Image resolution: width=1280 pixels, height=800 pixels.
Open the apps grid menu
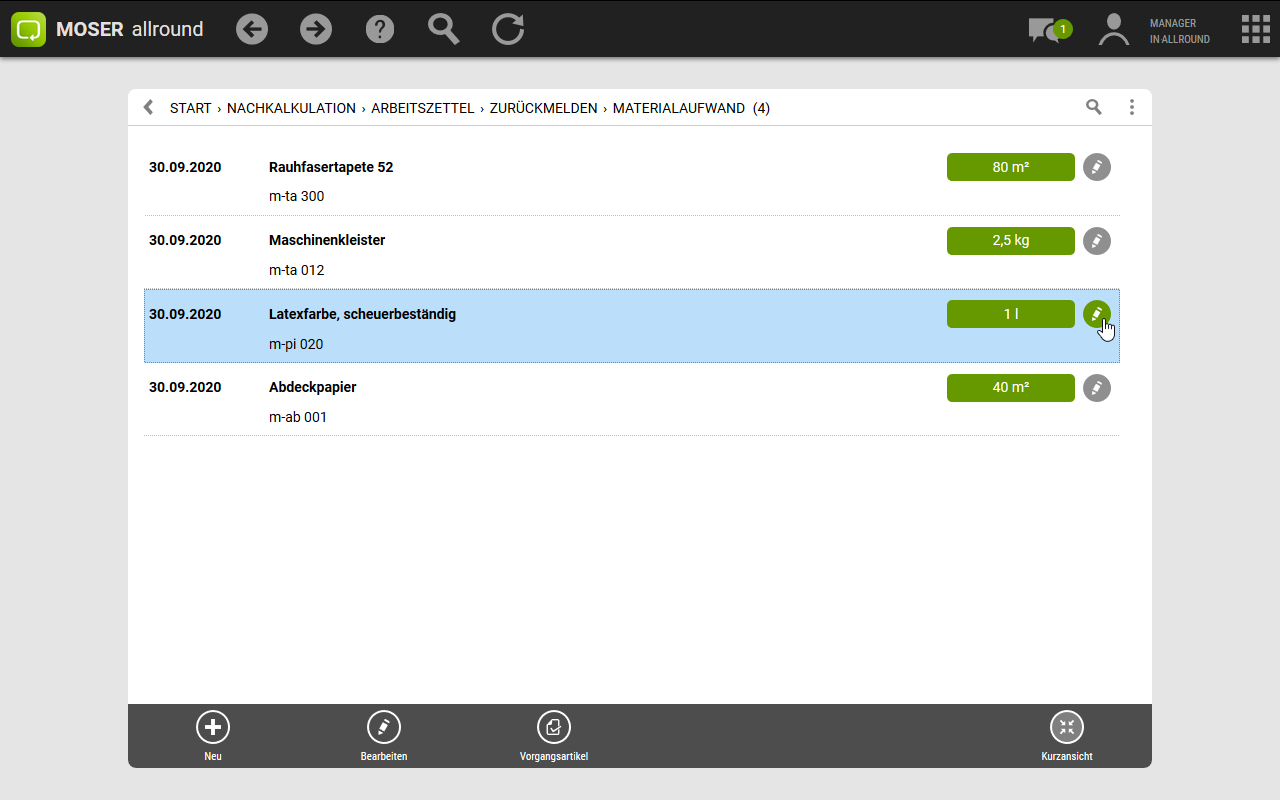click(x=1255, y=29)
